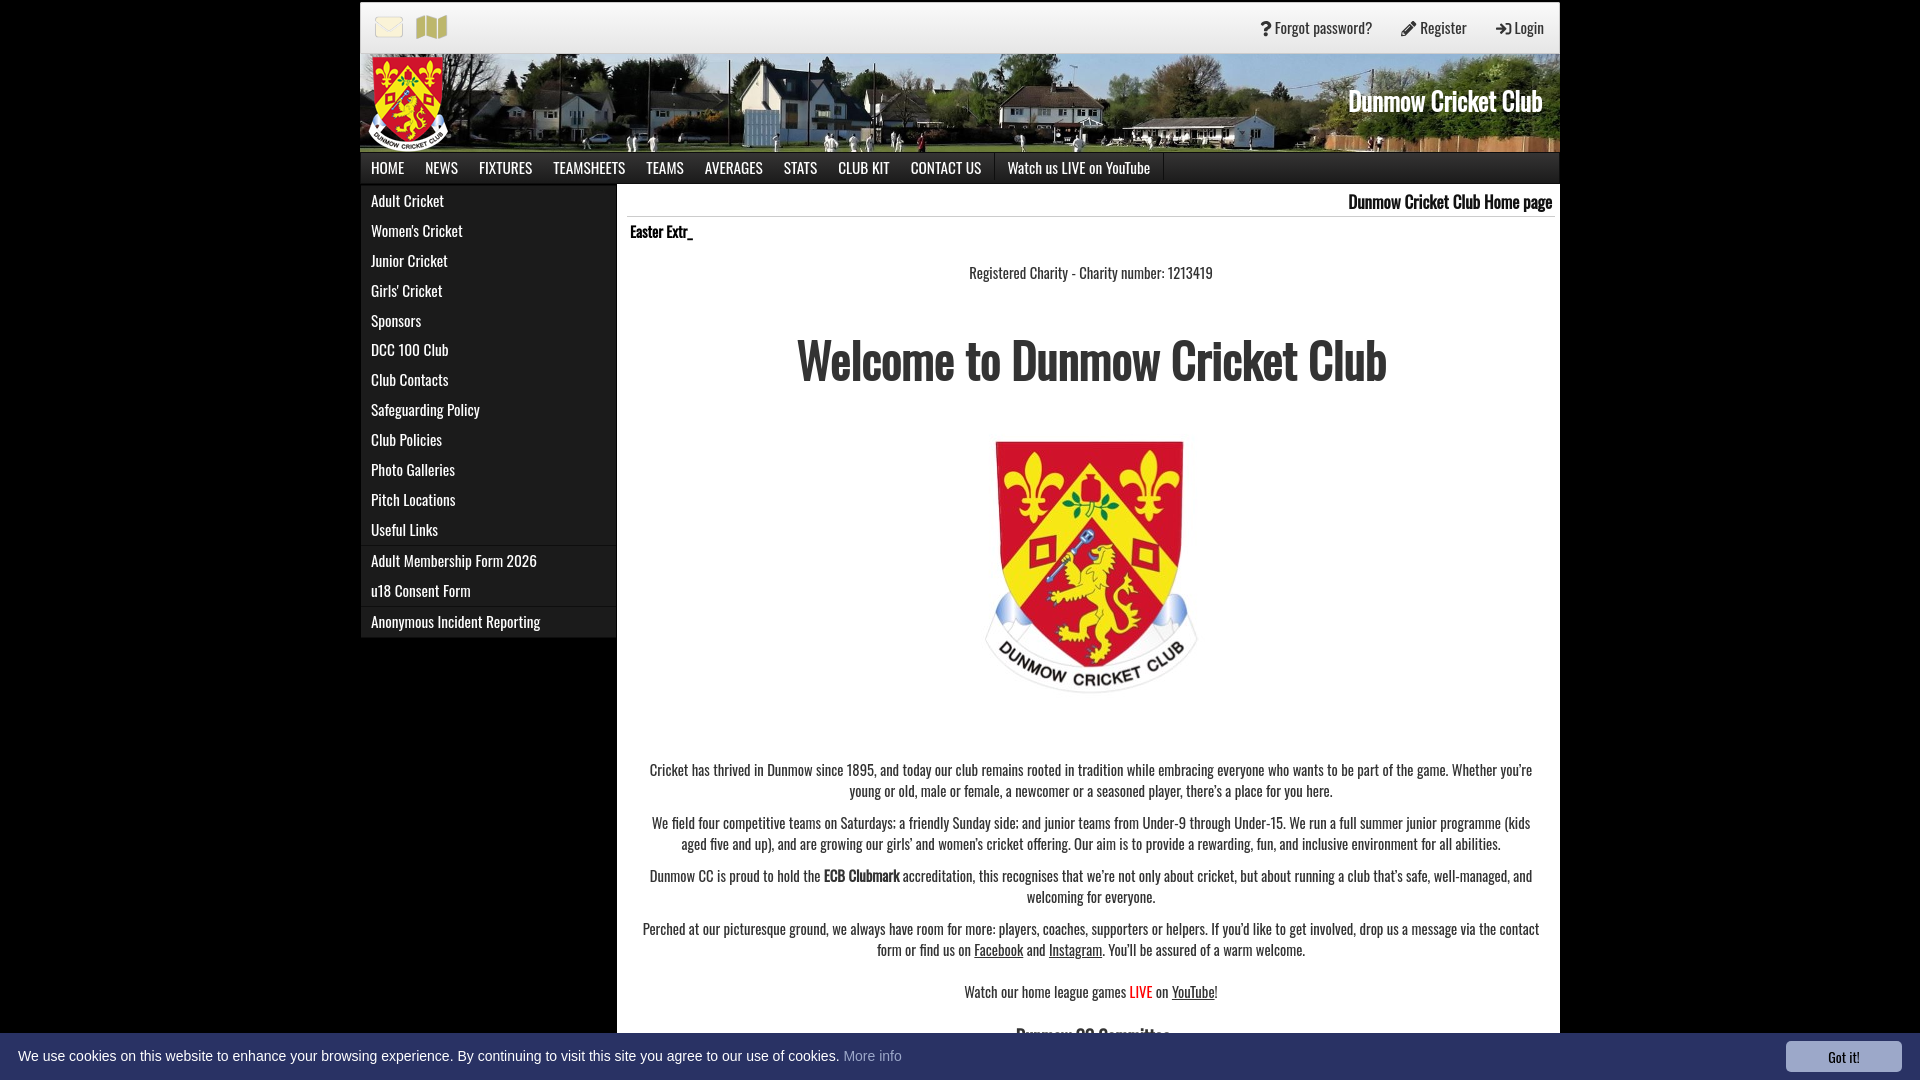Open Sponsors in sidebar
The height and width of the screenshot is (1080, 1920).
click(x=488, y=321)
